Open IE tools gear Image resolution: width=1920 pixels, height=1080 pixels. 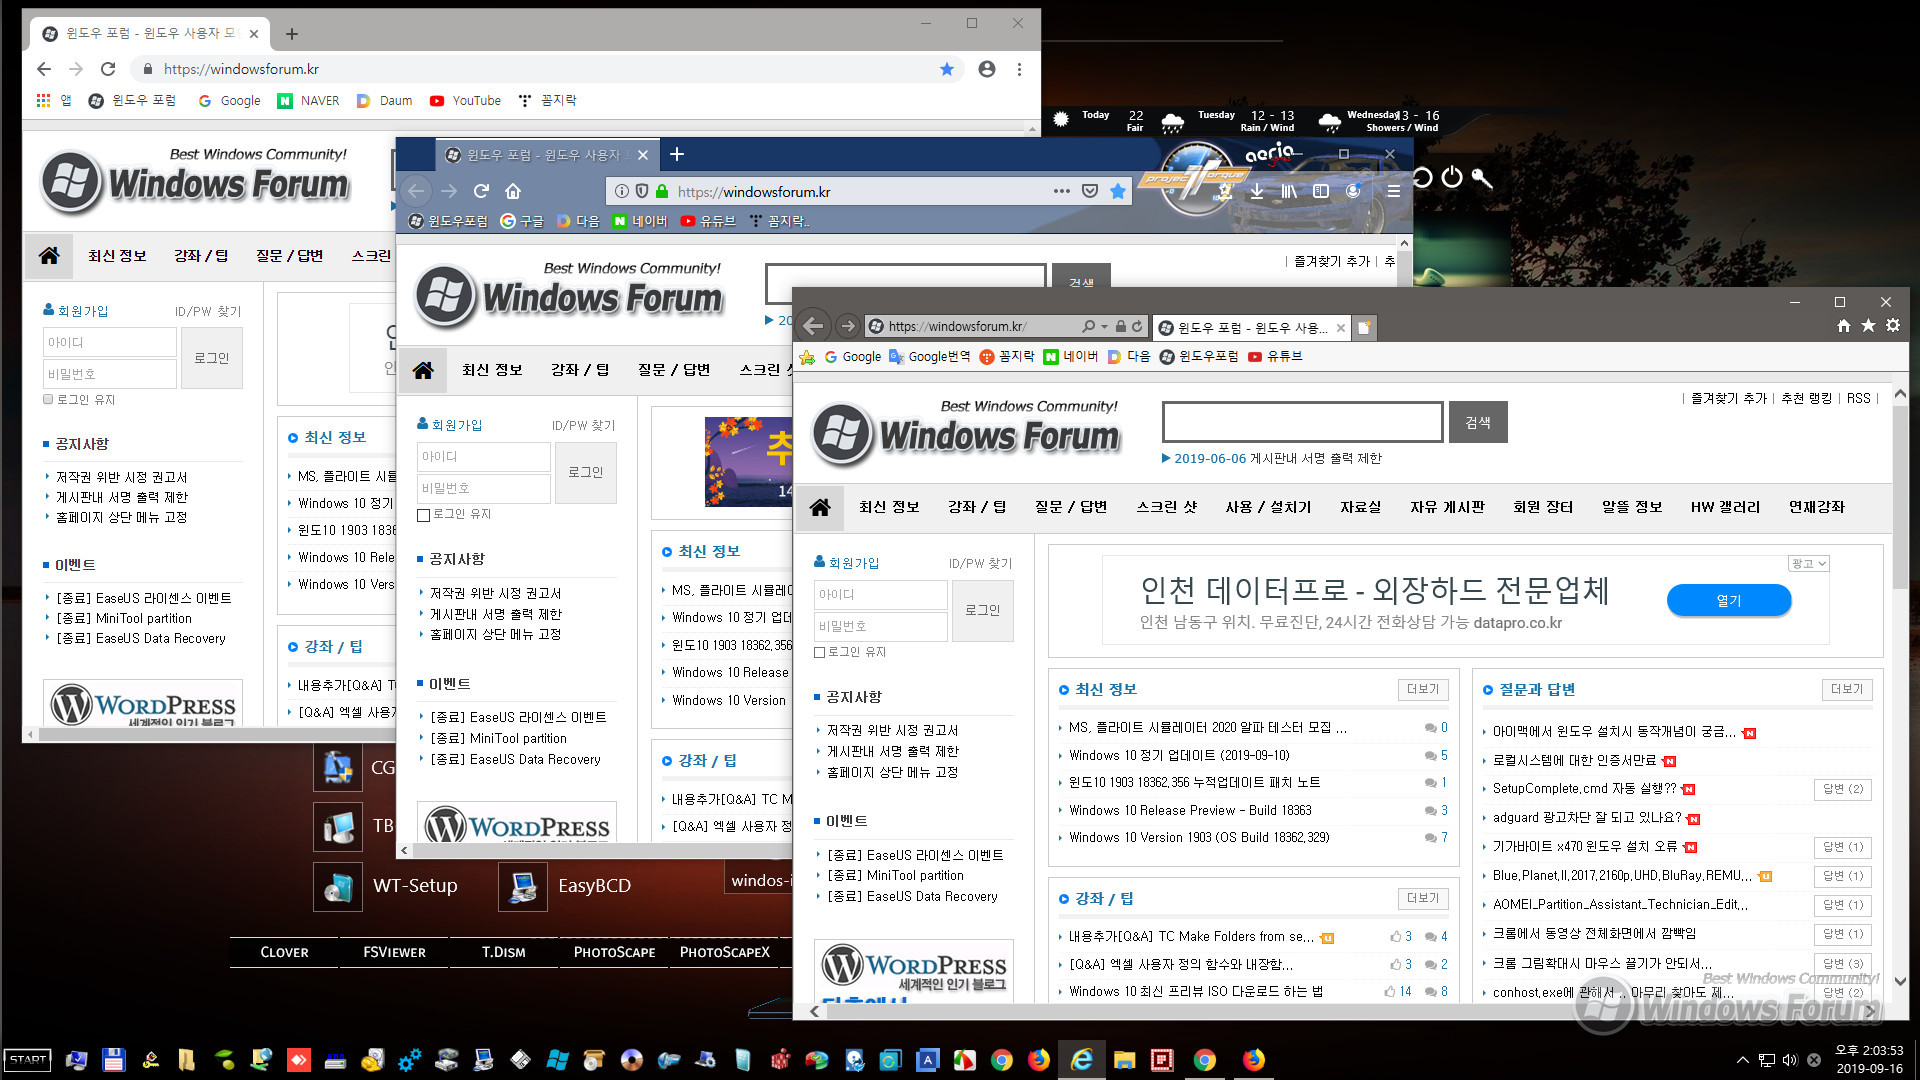click(1893, 326)
